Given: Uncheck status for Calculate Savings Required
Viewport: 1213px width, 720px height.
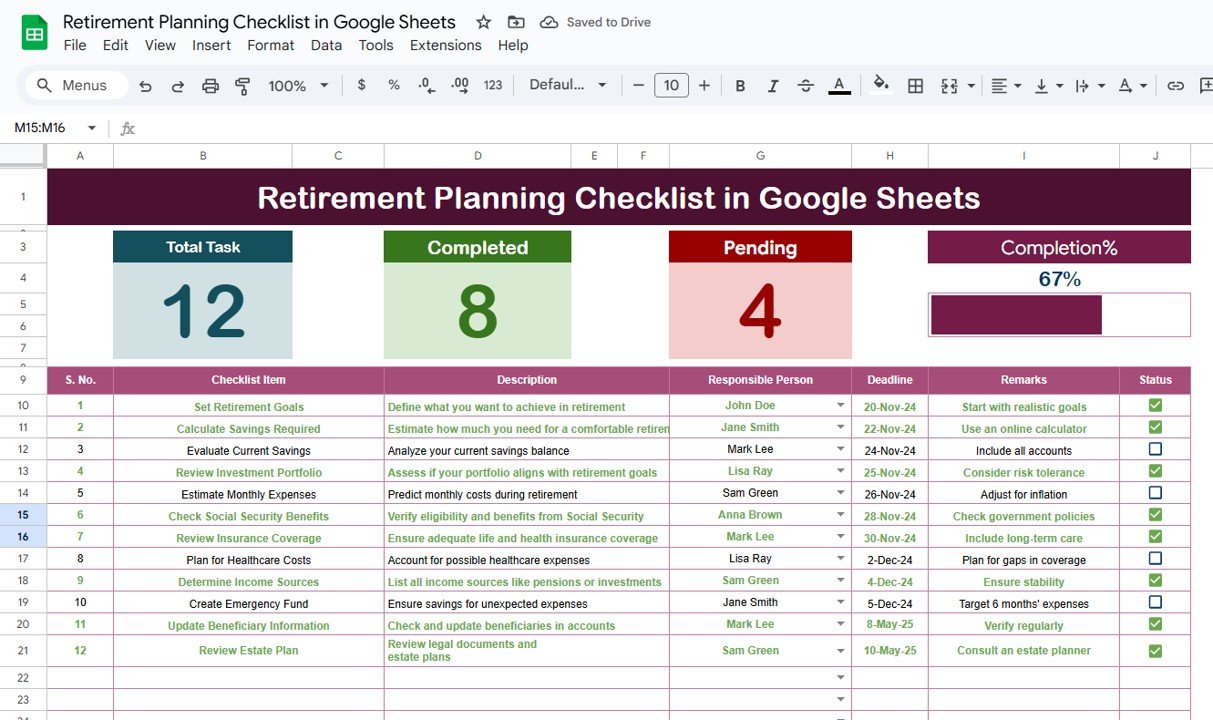Looking at the screenshot, I should click(1155, 428).
